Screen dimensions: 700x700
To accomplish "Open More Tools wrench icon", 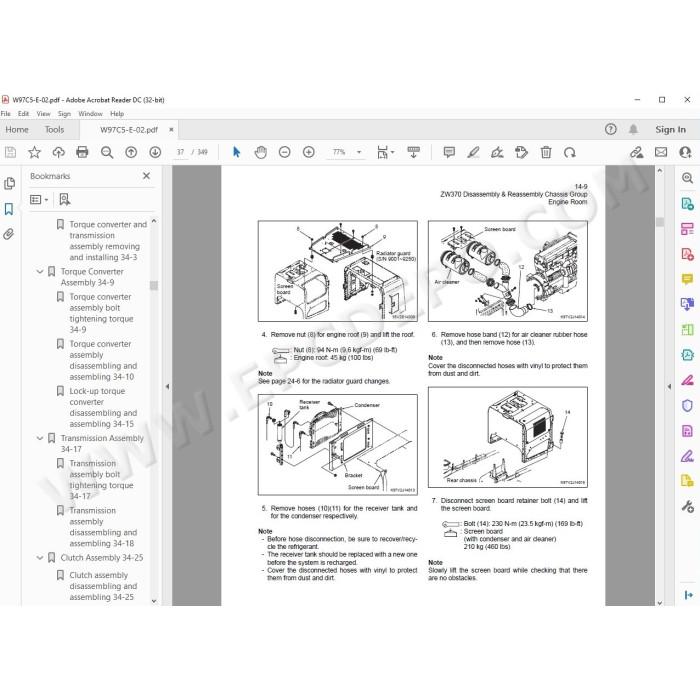I will coord(688,507).
